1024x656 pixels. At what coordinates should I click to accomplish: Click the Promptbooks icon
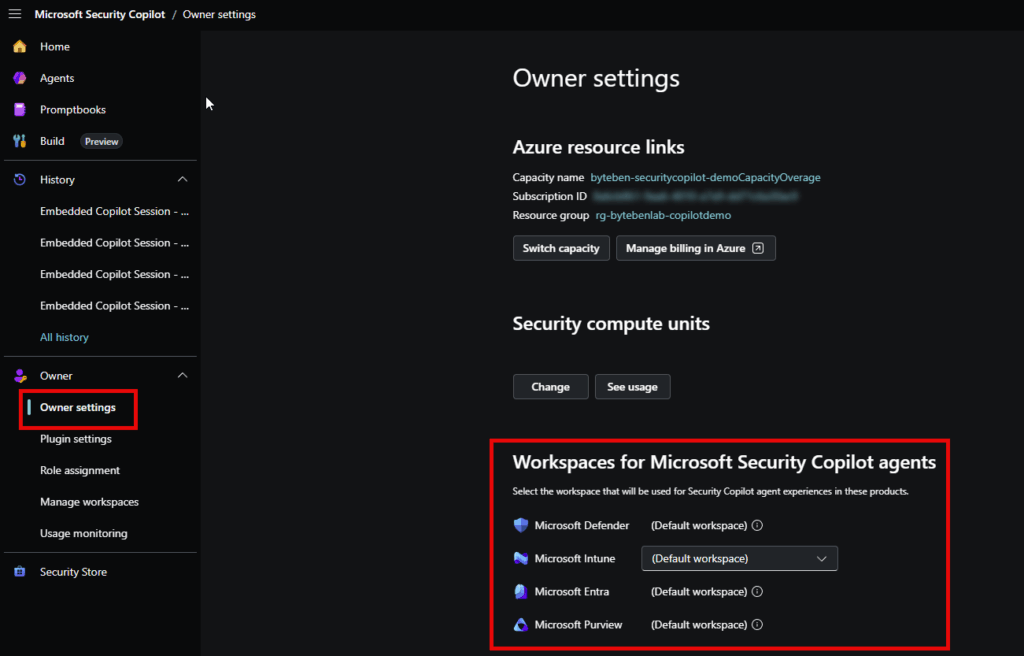pos(19,110)
